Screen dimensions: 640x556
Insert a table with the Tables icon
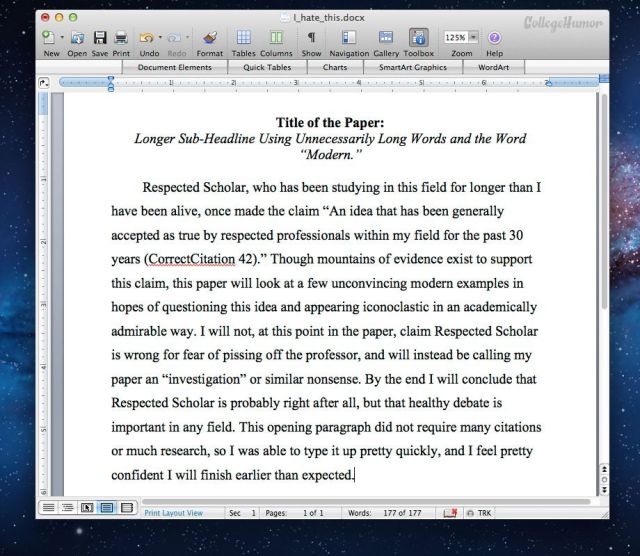click(x=244, y=38)
